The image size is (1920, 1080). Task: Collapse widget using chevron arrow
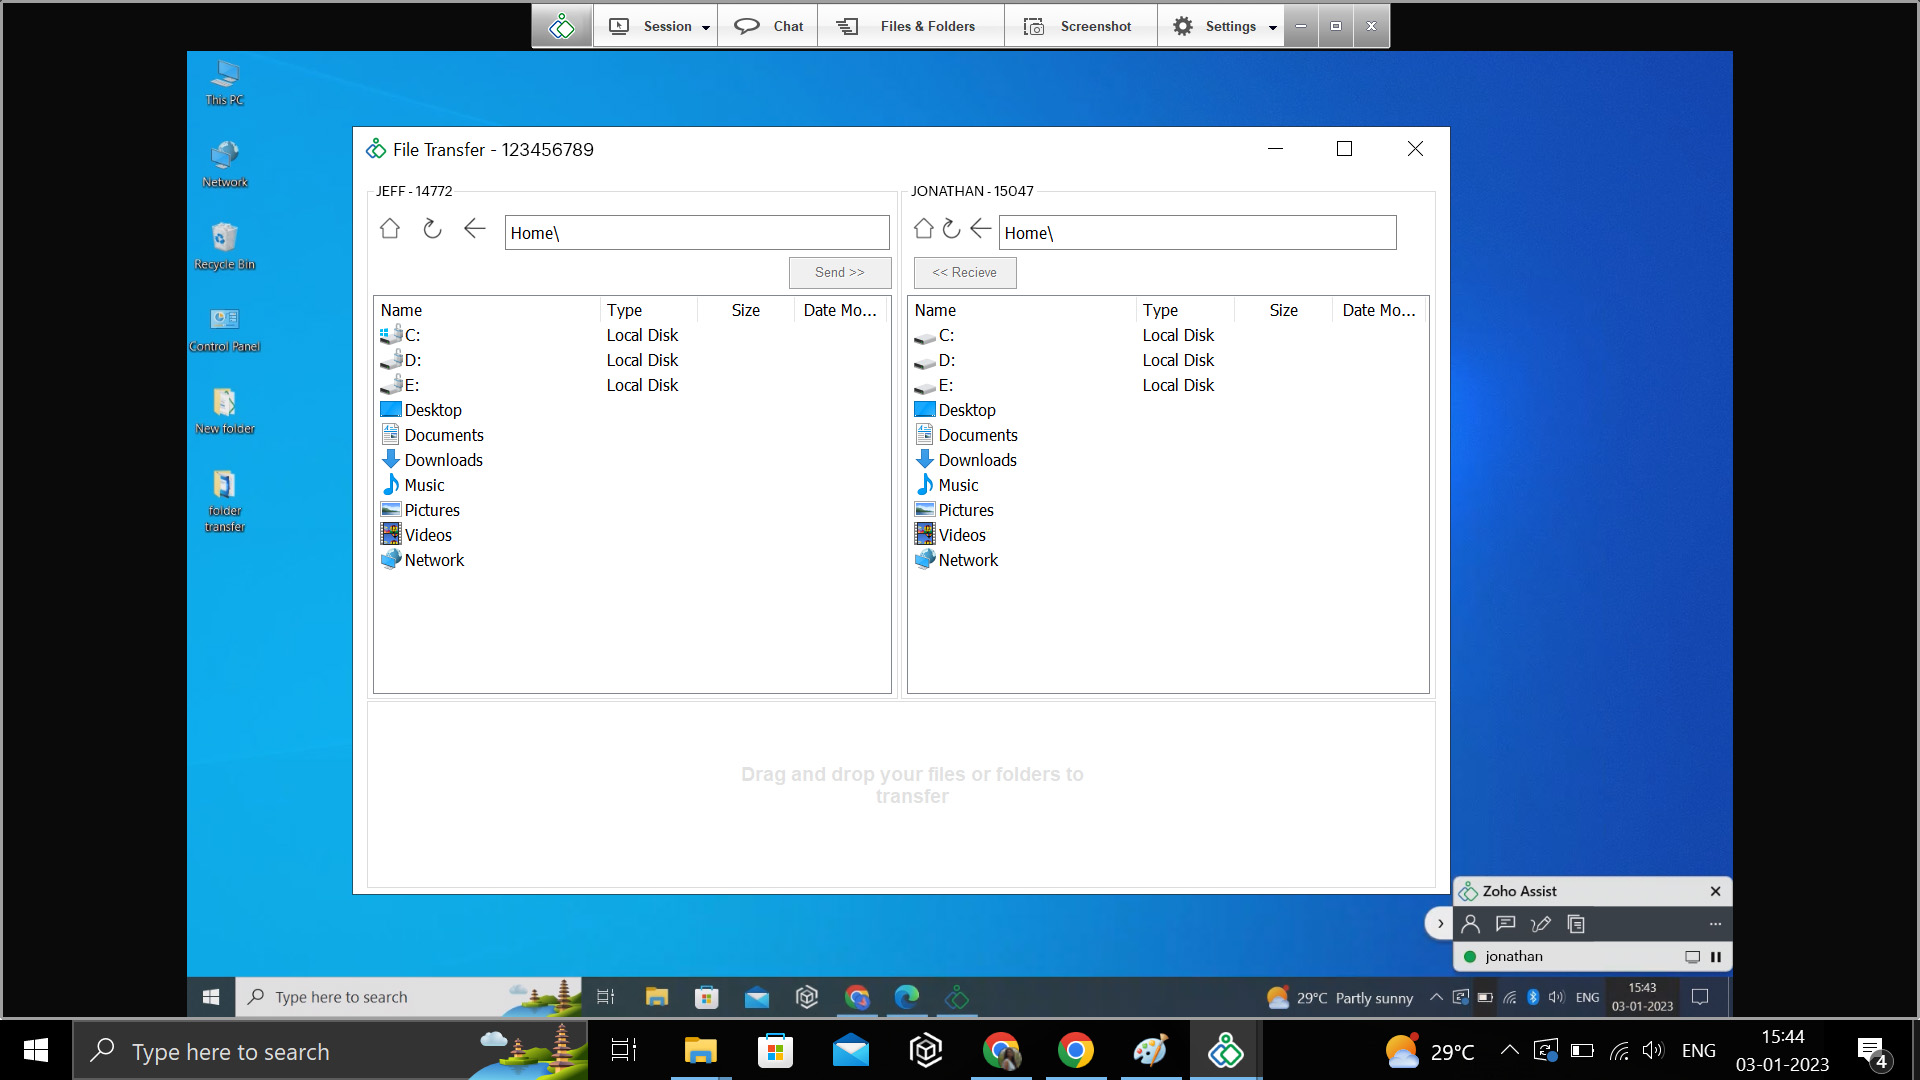[1440, 922]
